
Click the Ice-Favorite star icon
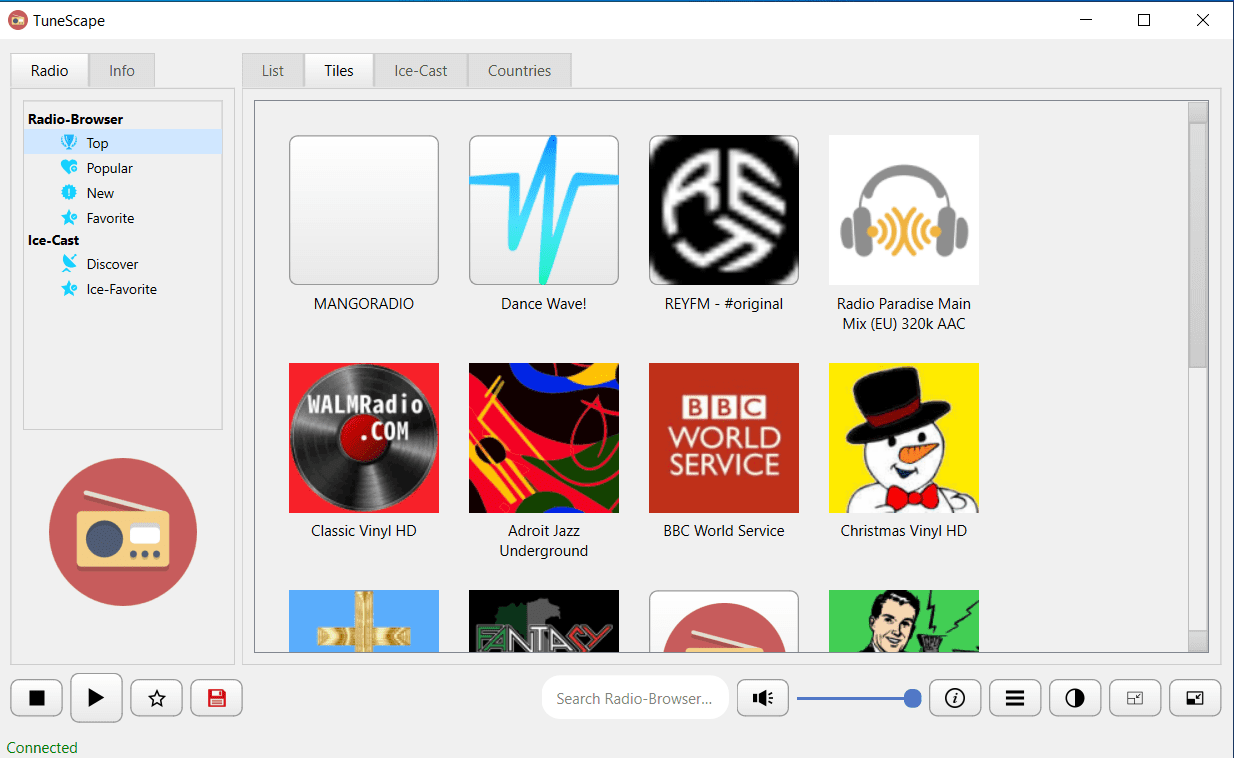click(x=69, y=288)
